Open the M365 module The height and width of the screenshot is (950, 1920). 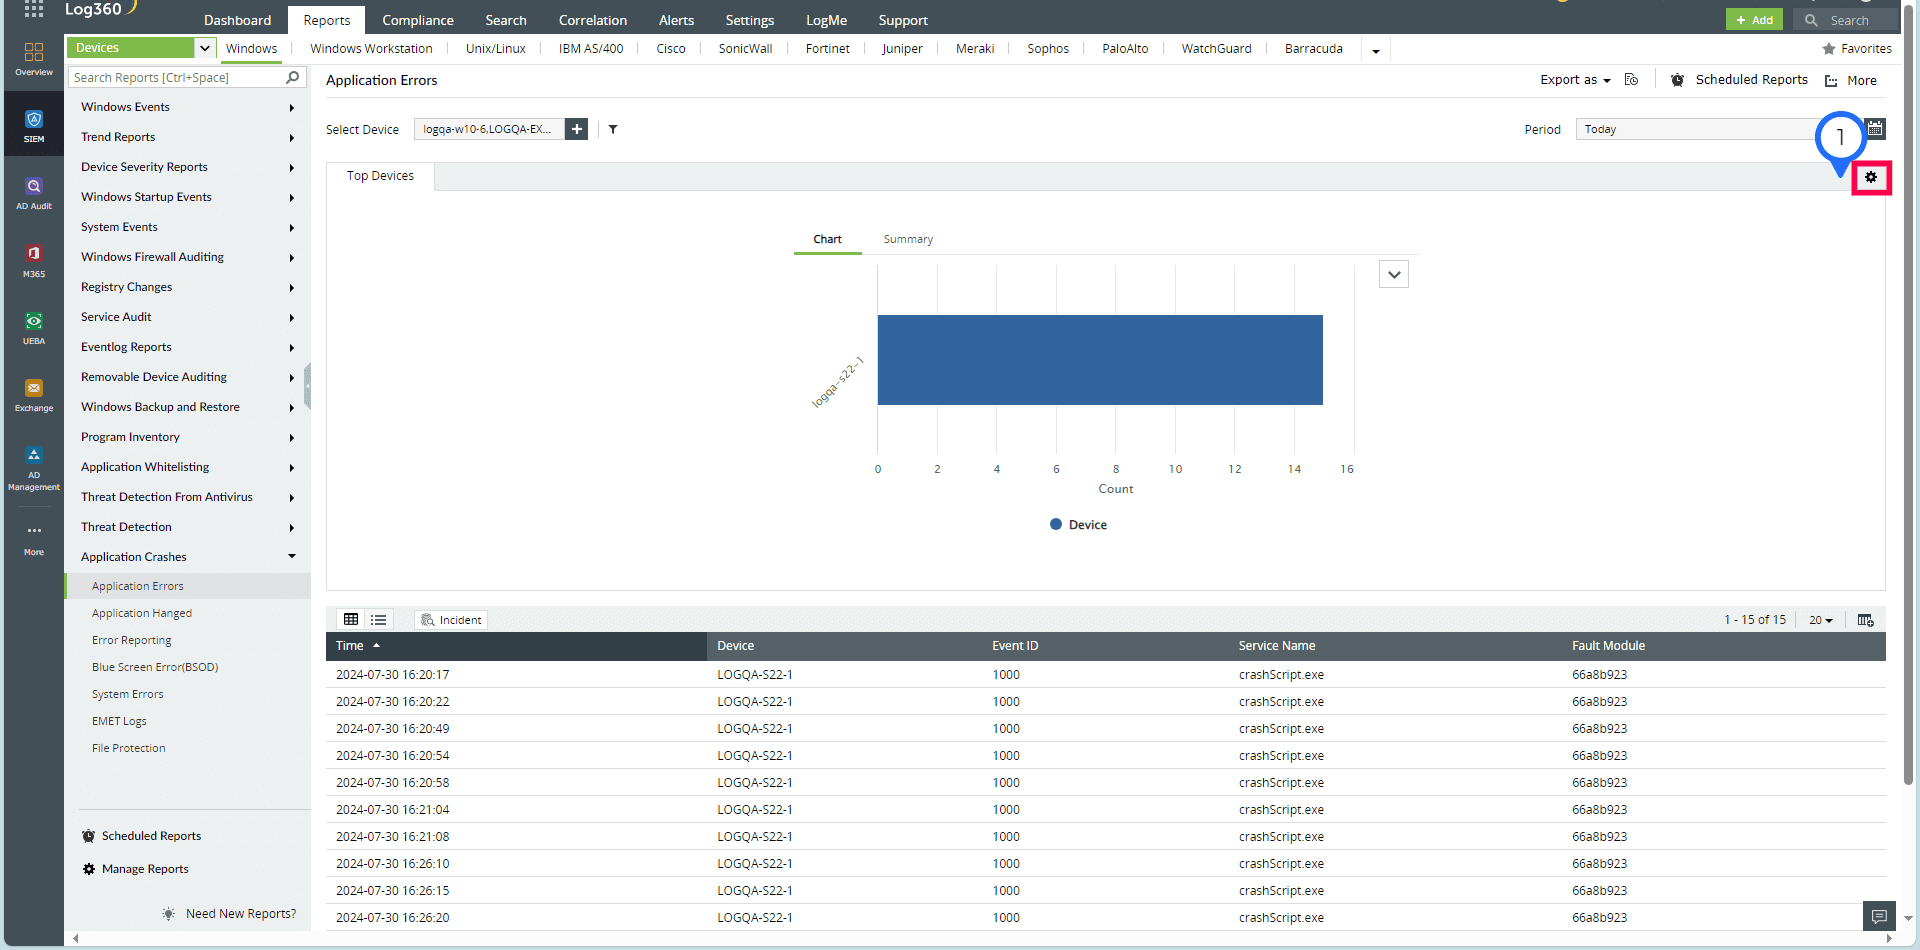point(34,260)
